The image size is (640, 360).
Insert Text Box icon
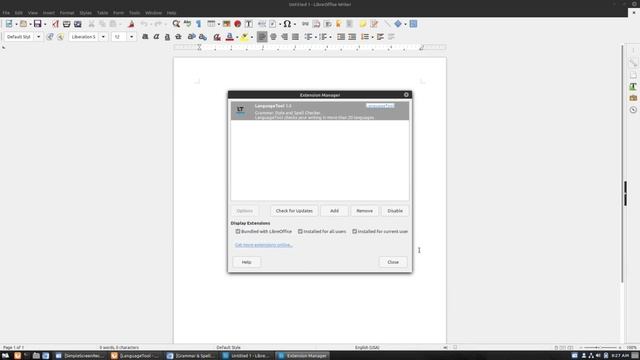[249, 24]
